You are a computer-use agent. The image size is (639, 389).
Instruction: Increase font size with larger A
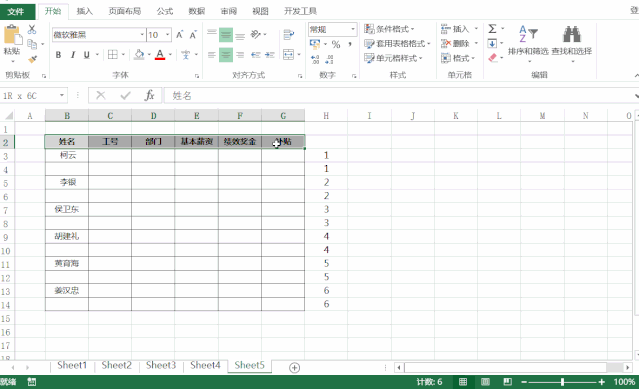coord(180,35)
